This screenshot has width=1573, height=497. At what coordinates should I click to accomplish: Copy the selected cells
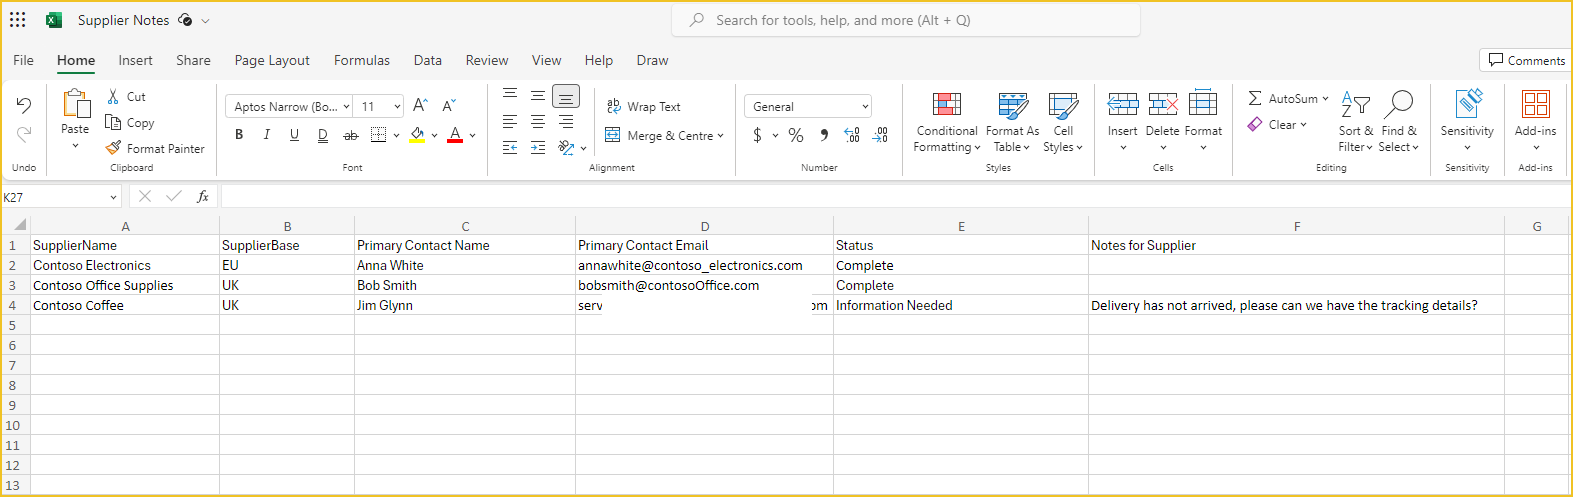(114, 122)
